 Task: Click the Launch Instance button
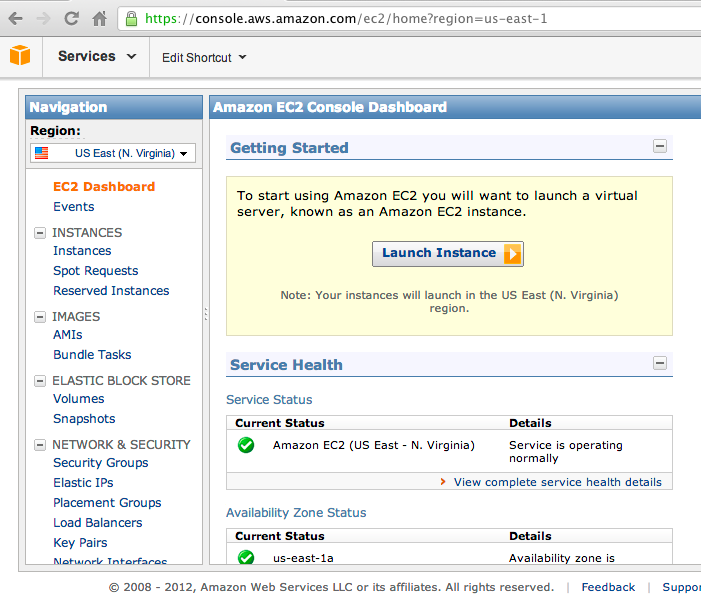tap(448, 254)
